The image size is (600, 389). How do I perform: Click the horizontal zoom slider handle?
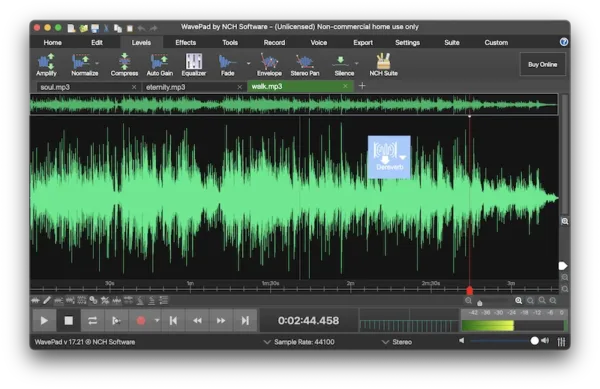(x=479, y=303)
